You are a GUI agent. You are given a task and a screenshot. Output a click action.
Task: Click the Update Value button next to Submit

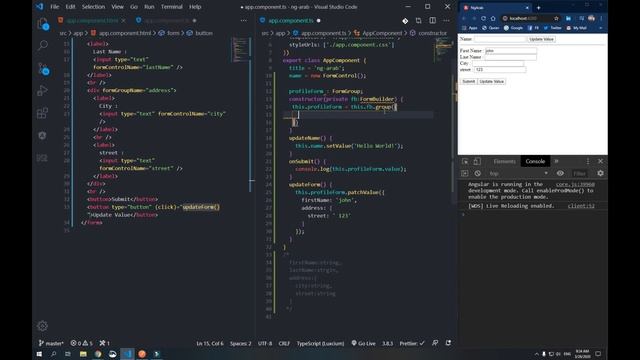[x=491, y=82]
